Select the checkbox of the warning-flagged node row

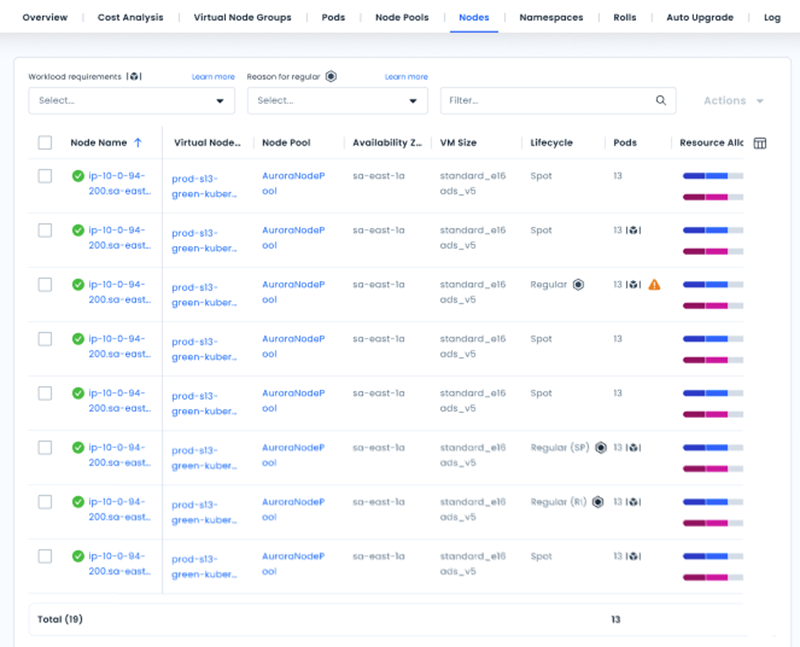45,285
